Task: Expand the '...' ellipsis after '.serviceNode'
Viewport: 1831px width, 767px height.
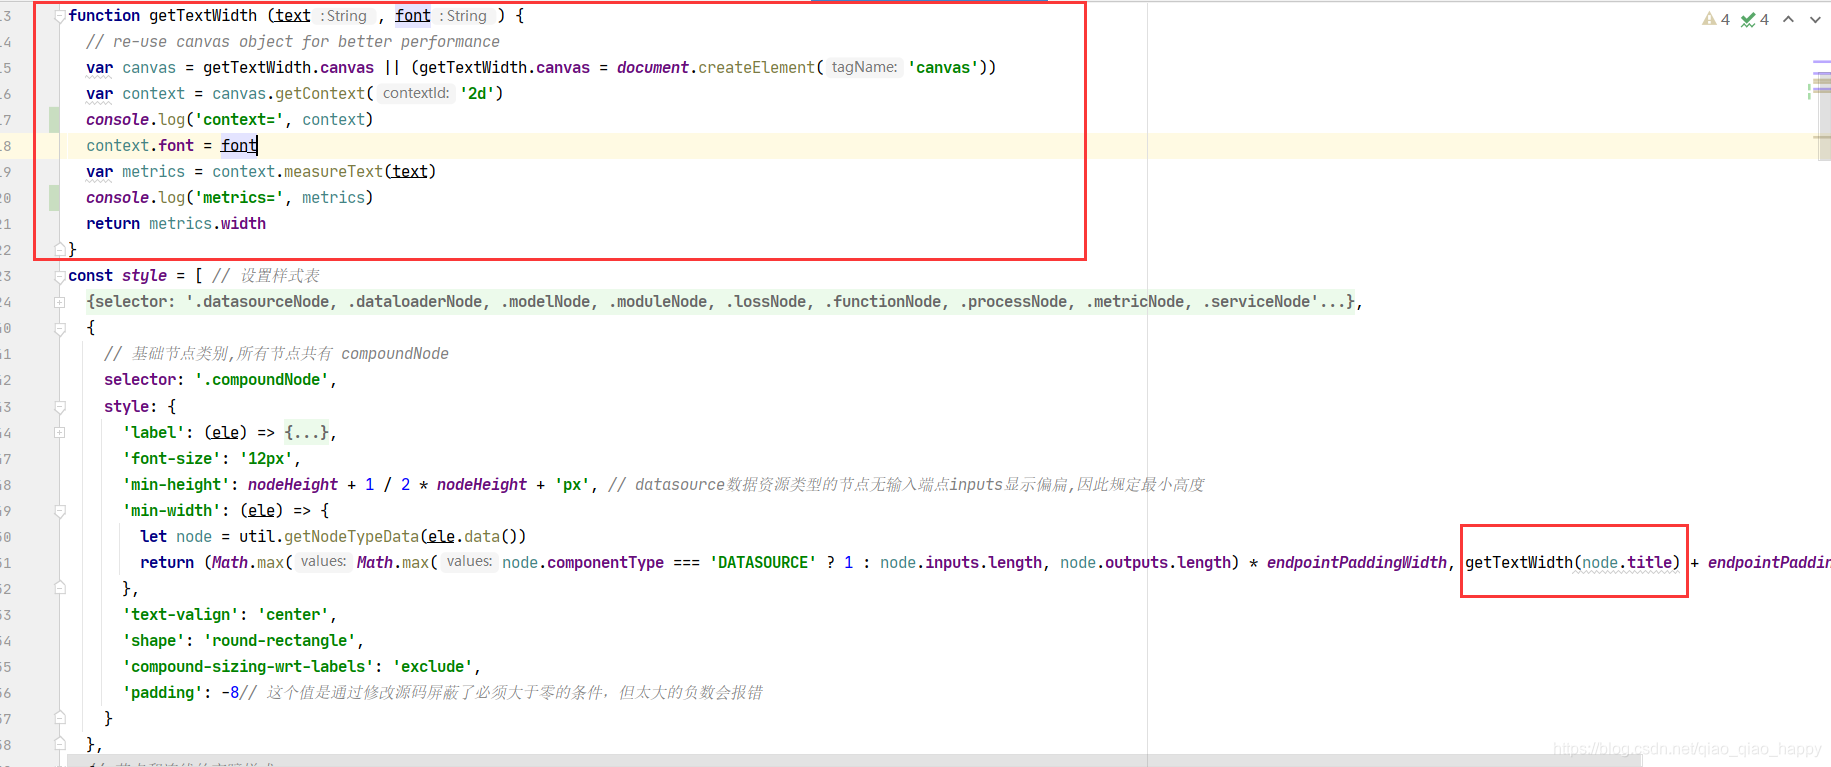Action: tap(1334, 302)
